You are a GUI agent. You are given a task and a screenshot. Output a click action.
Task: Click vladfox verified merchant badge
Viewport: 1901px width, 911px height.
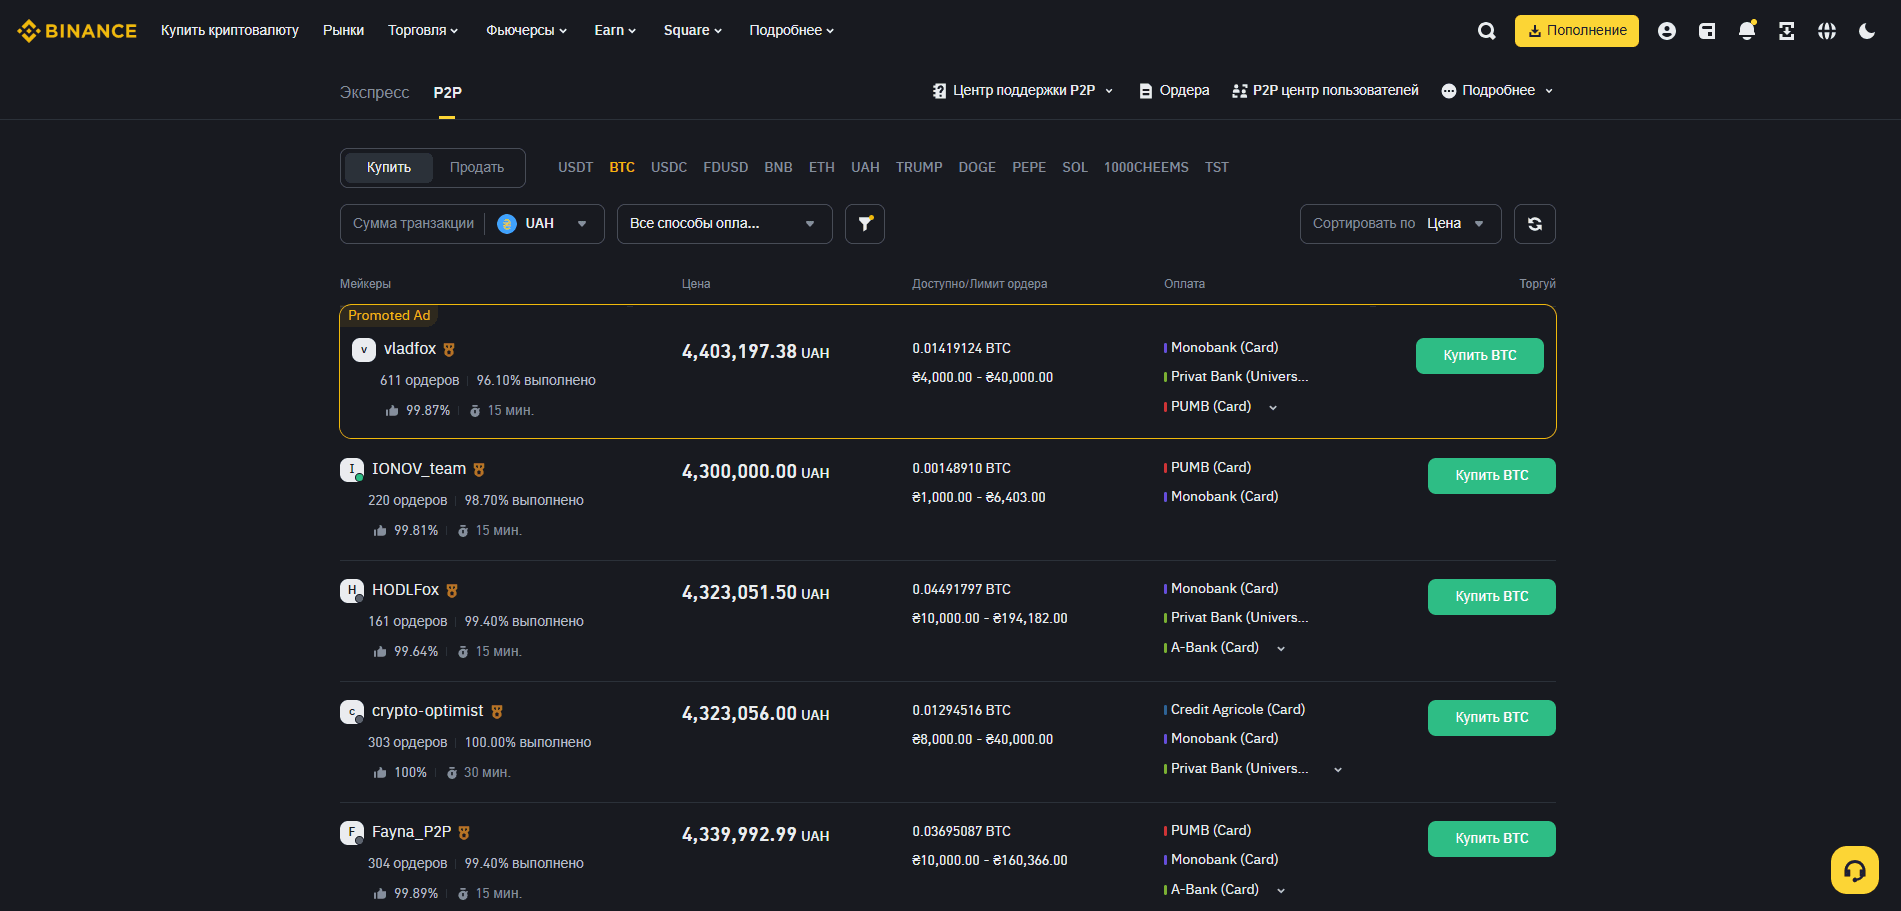tap(449, 350)
